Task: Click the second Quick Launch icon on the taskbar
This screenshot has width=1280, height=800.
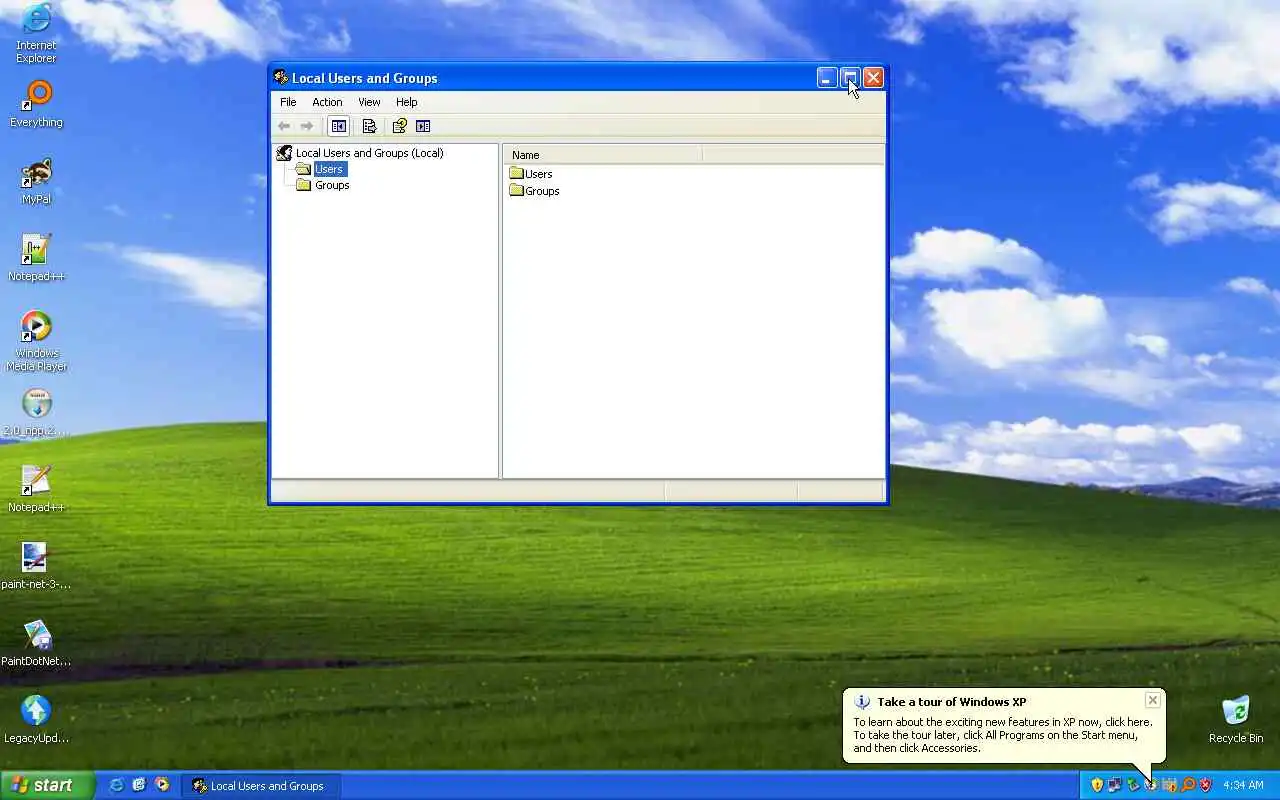Action: coord(139,786)
